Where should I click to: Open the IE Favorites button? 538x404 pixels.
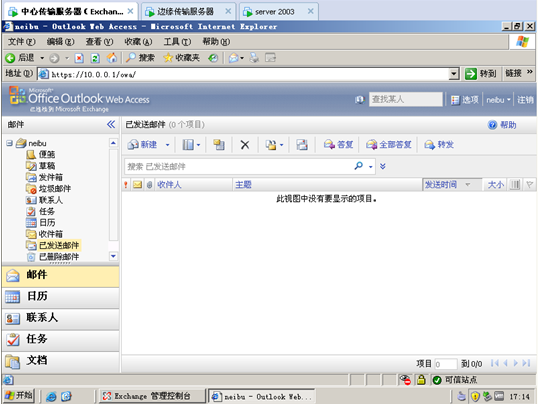tap(181, 58)
